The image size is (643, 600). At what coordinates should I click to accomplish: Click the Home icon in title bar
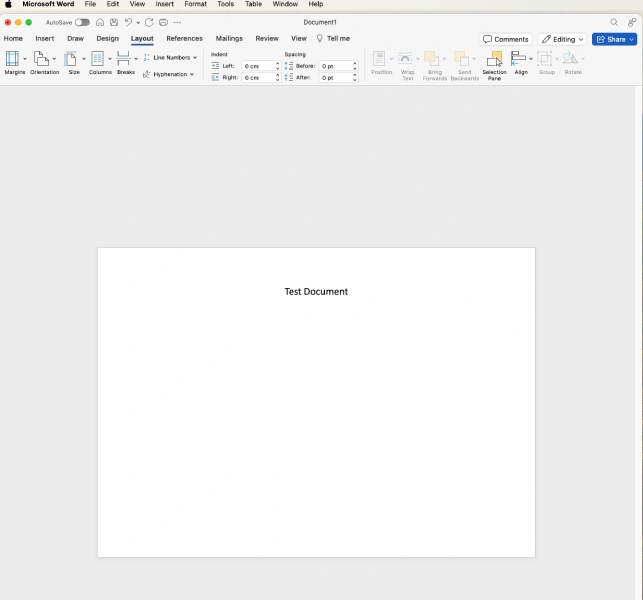click(x=100, y=22)
